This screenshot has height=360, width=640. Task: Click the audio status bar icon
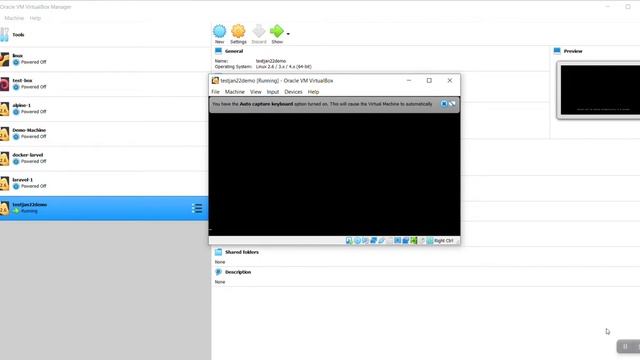point(365,241)
